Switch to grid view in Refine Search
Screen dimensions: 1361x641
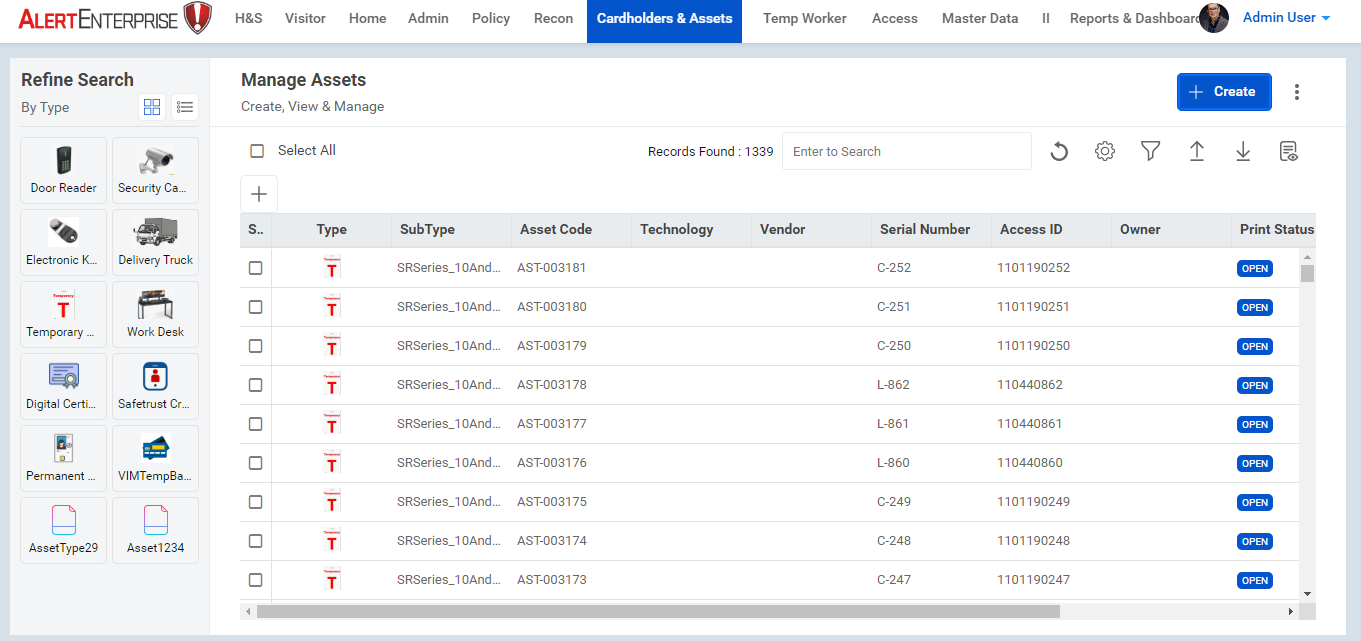tap(152, 107)
